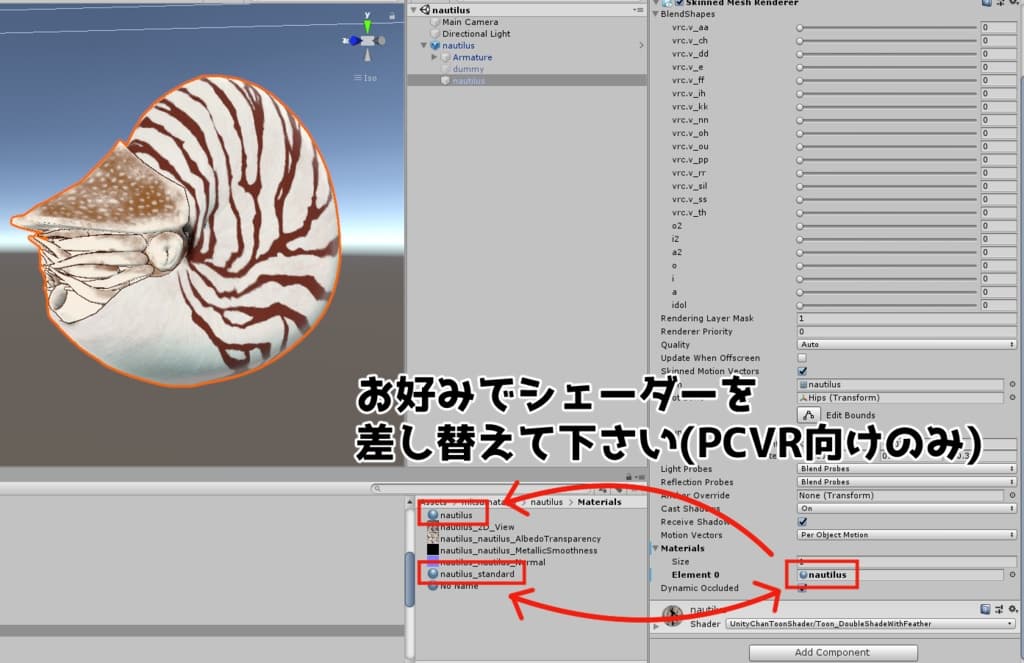Open the Cast Shadows dropdown set to On

click(x=906, y=508)
